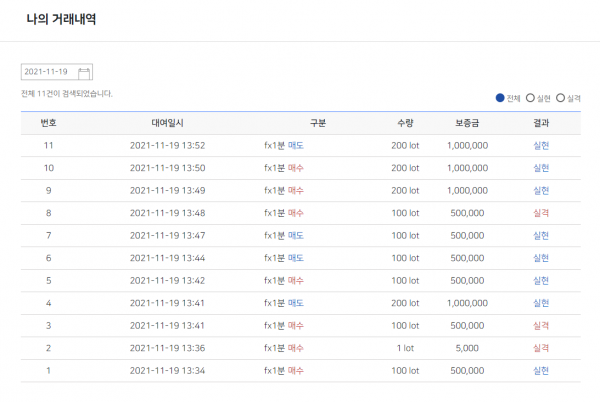Image resolution: width=600 pixels, height=402 pixels.
Task: Click 1,000,000 deposit in row 10
Action: [467, 168]
